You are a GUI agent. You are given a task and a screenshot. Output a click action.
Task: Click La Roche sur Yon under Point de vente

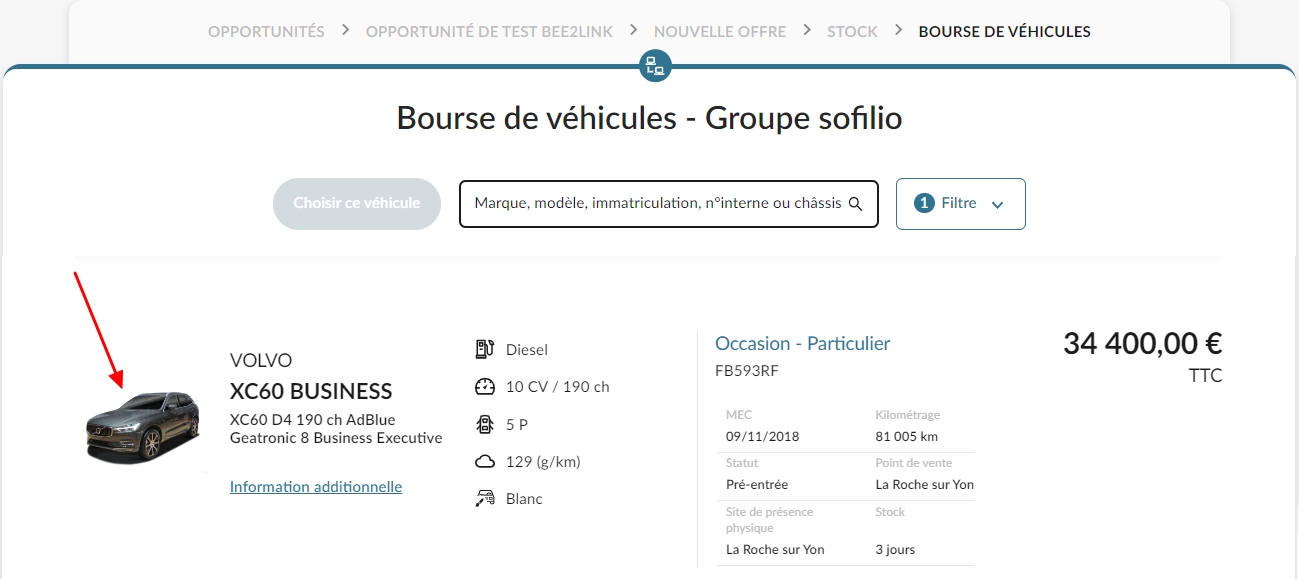(x=924, y=485)
